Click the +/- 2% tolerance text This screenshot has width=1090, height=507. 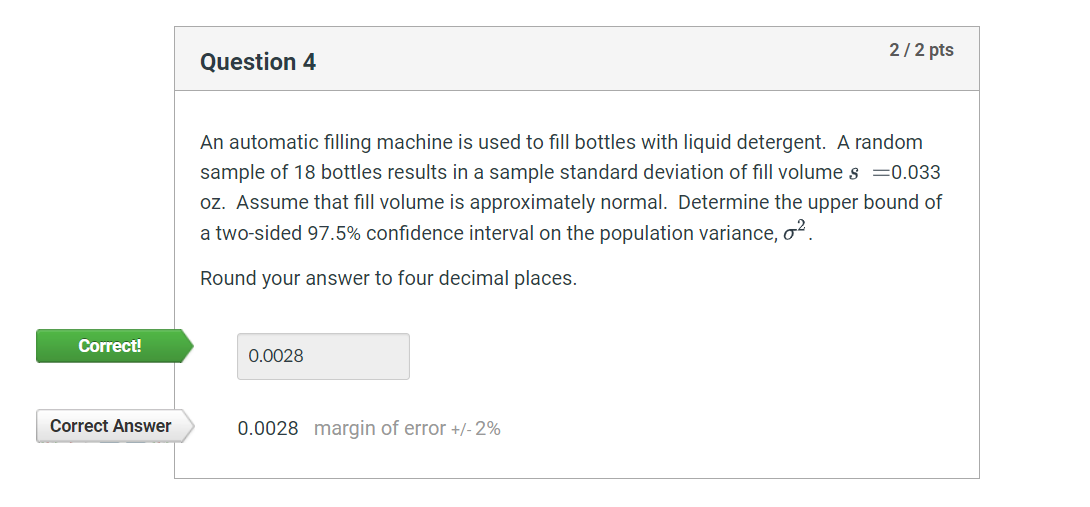[x=475, y=429]
